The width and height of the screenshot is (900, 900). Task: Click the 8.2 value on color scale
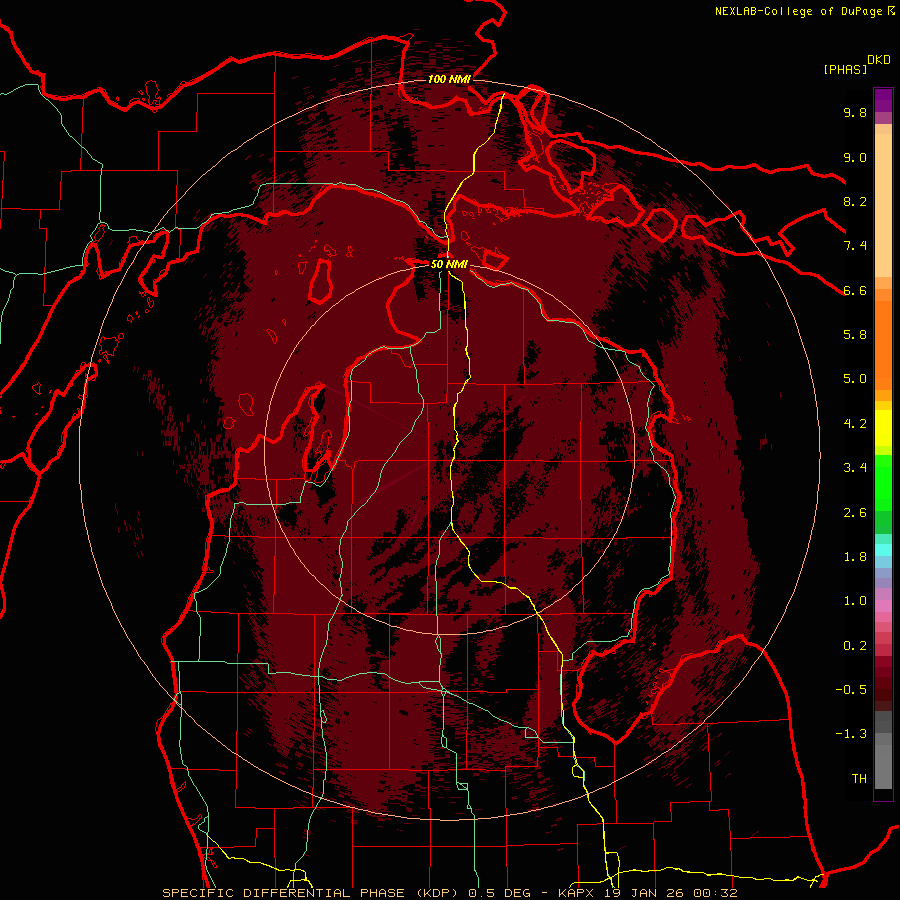tap(855, 201)
